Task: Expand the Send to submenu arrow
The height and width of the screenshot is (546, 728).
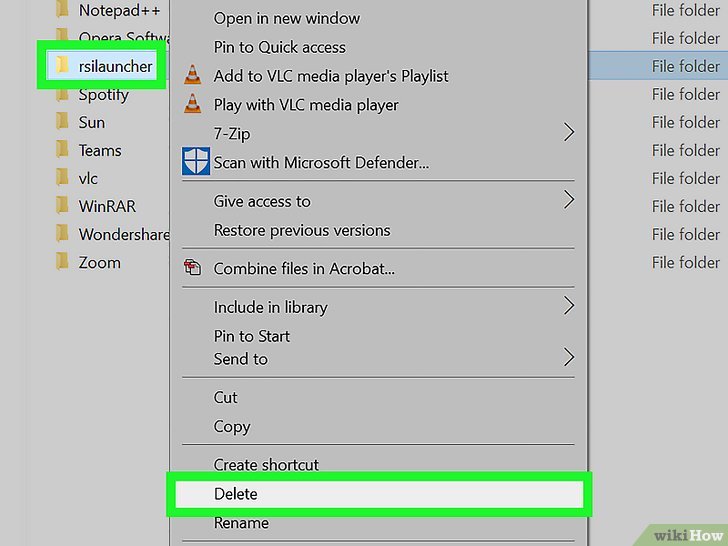Action: 569,358
